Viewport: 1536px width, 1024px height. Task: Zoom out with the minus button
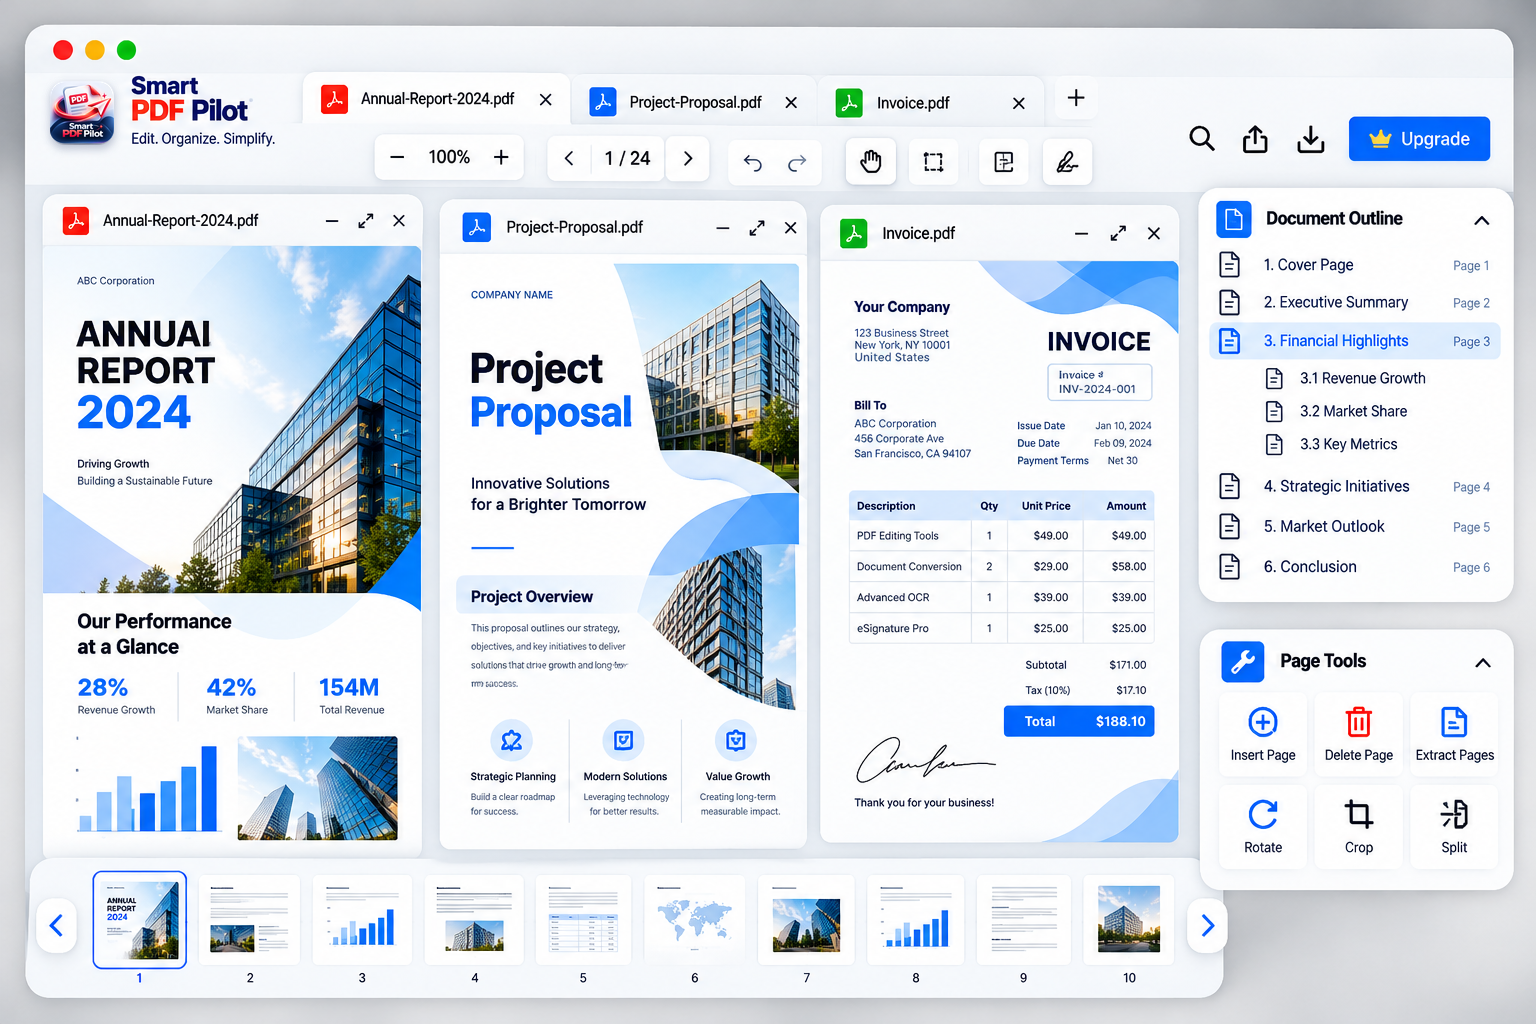point(397,157)
